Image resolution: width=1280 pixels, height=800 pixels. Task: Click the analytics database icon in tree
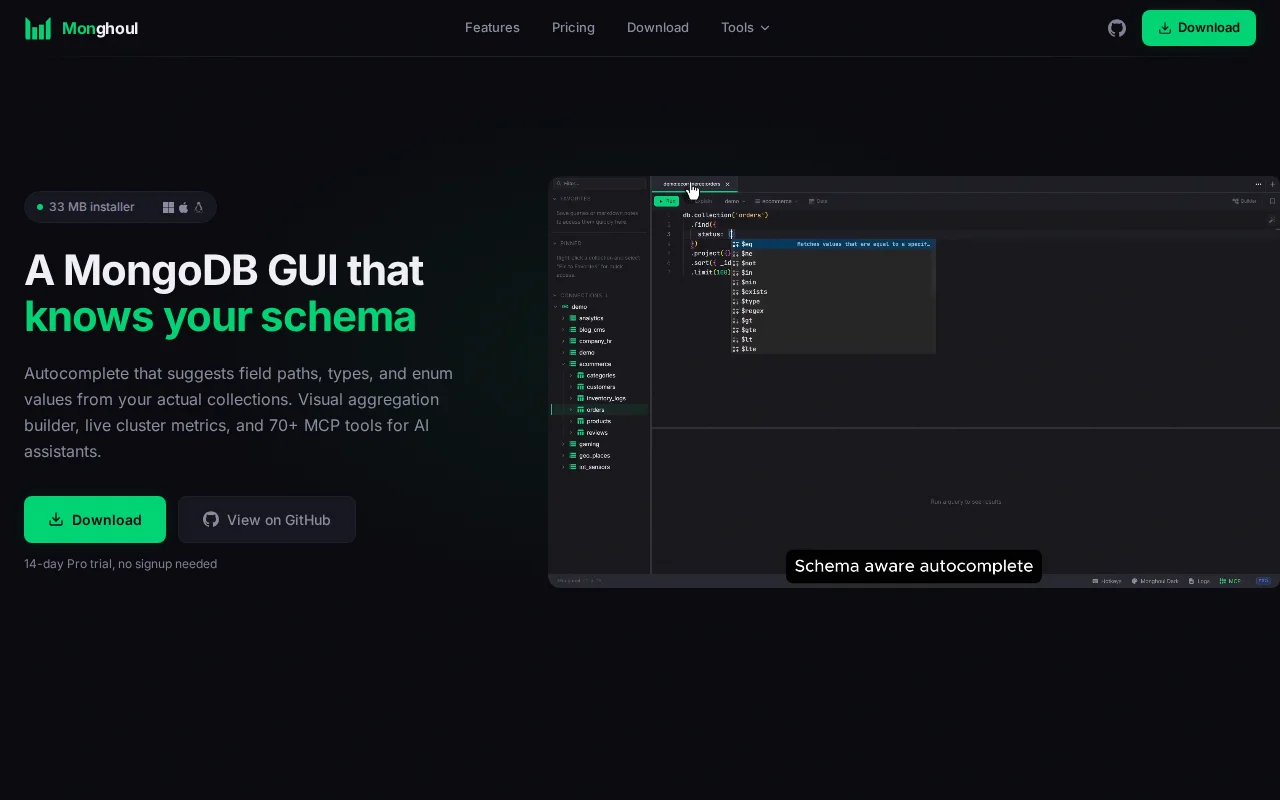click(x=573, y=318)
